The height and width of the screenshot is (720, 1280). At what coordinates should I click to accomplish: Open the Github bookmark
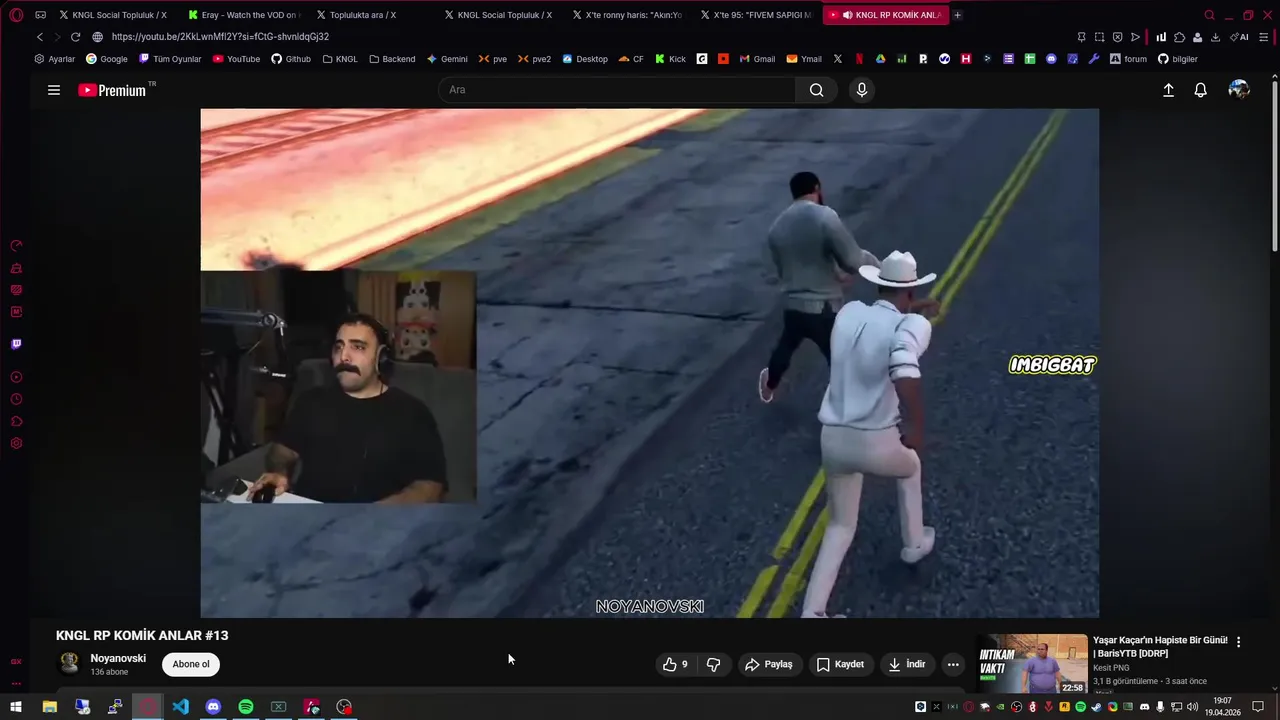point(291,59)
